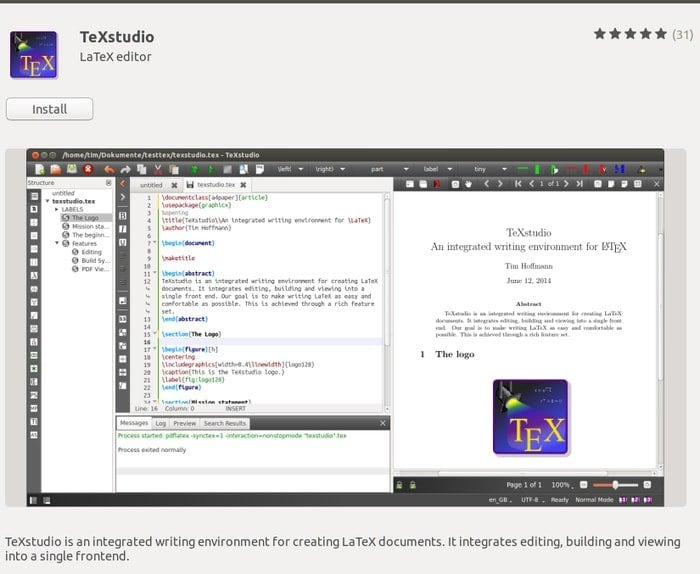Click the grey Stop compile square

(227, 169)
